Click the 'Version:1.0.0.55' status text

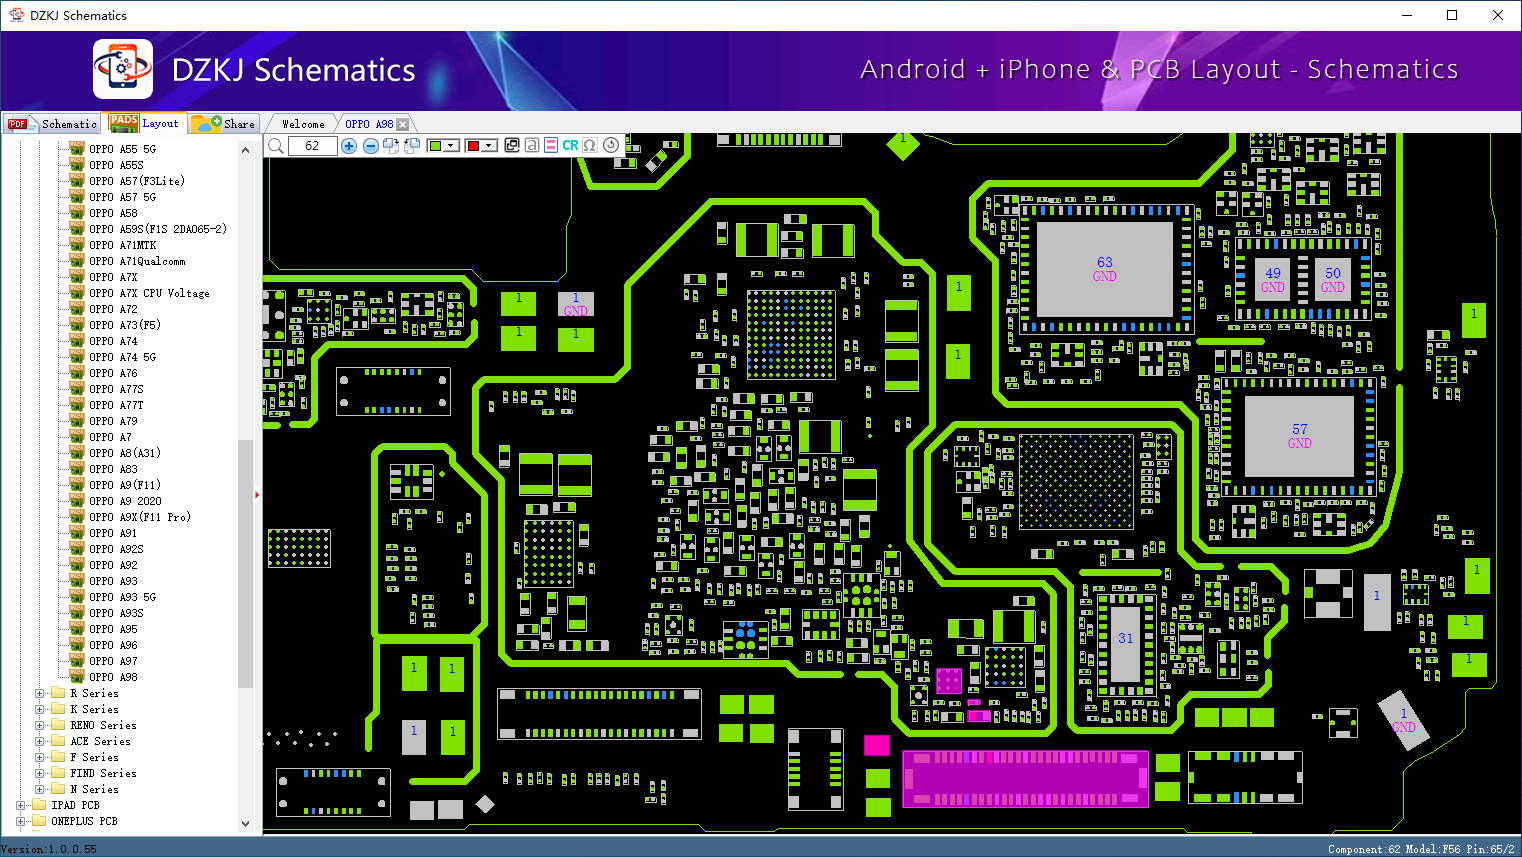point(49,849)
